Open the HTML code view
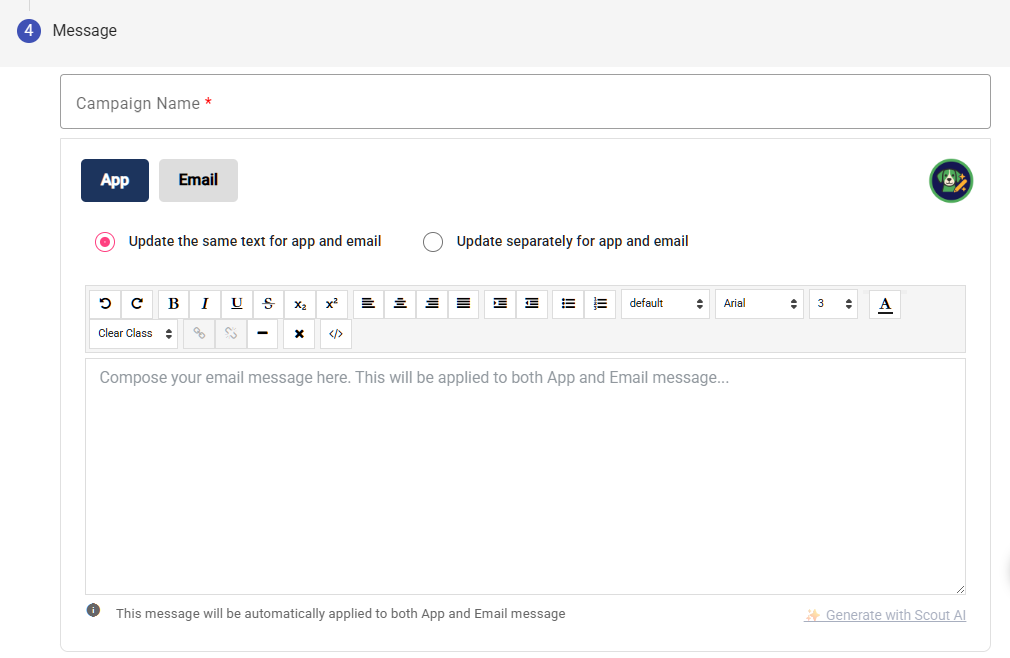The height and width of the screenshot is (658, 1010). (336, 334)
